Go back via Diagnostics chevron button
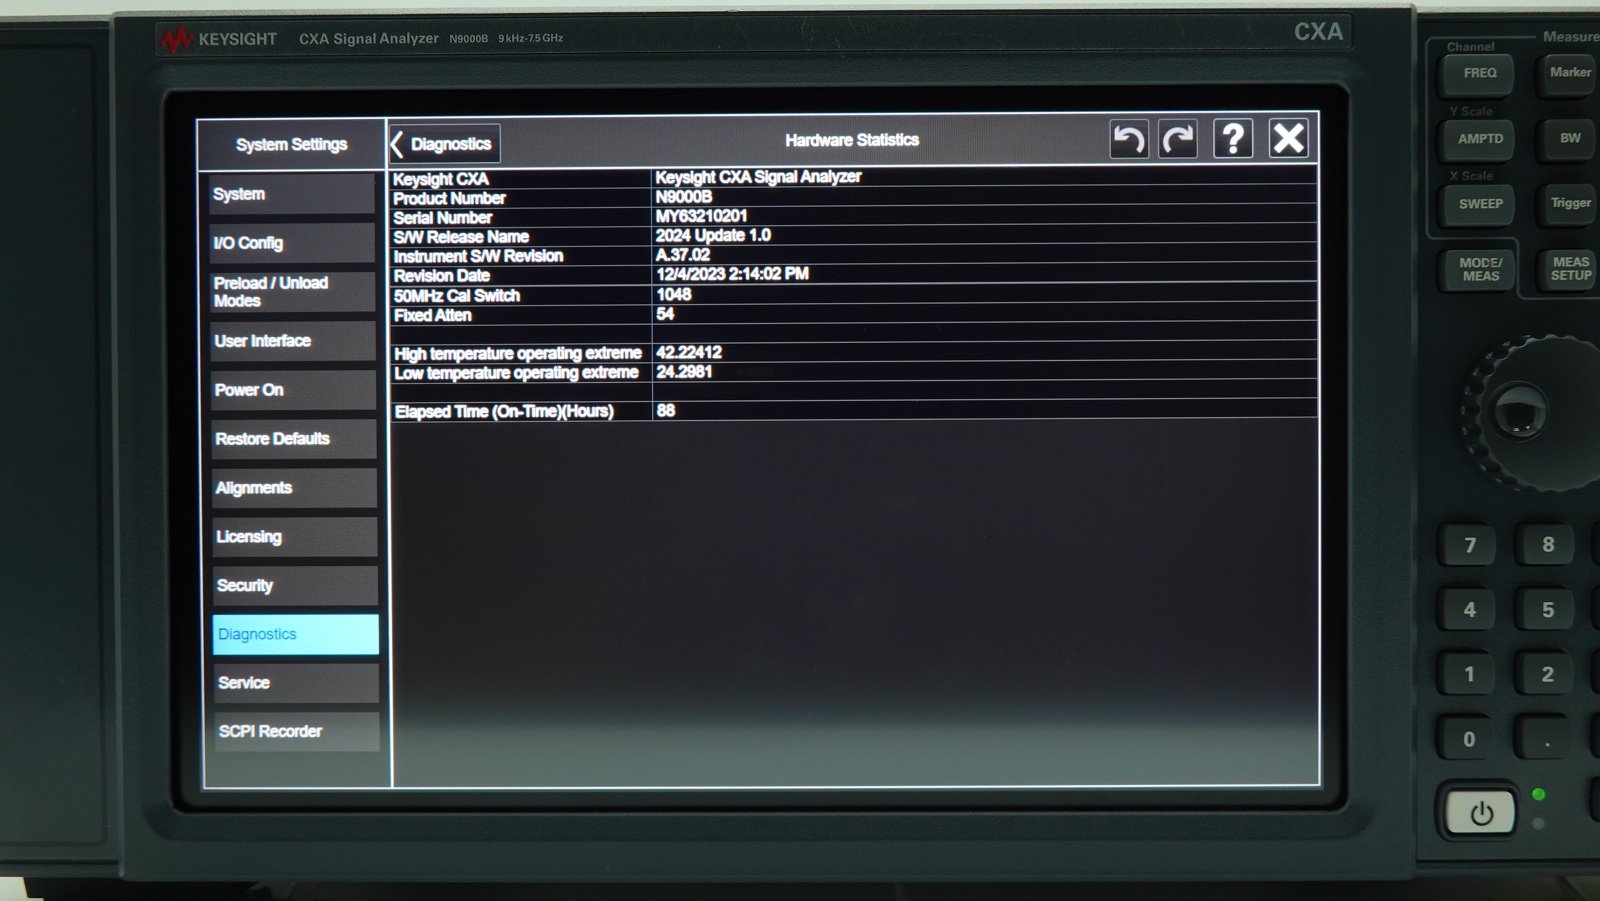The width and height of the screenshot is (1600, 901). click(444, 144)
